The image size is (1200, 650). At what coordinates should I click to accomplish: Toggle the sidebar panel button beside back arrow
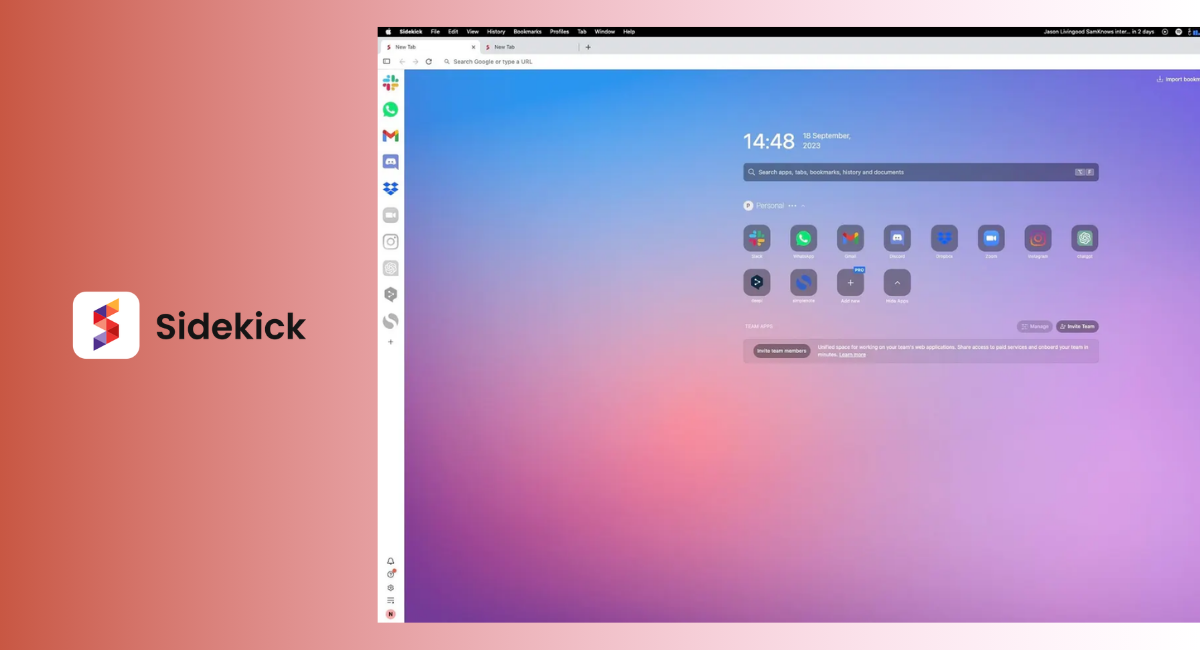[x=387, y=61]
